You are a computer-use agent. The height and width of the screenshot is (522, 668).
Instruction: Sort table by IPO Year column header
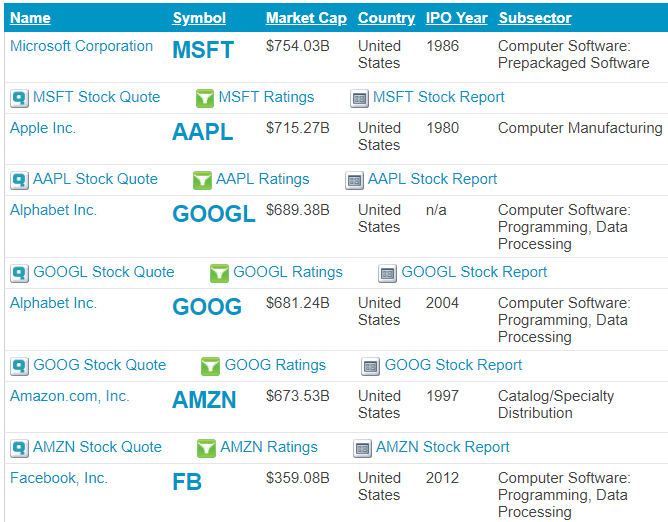(x=457, y=18)
